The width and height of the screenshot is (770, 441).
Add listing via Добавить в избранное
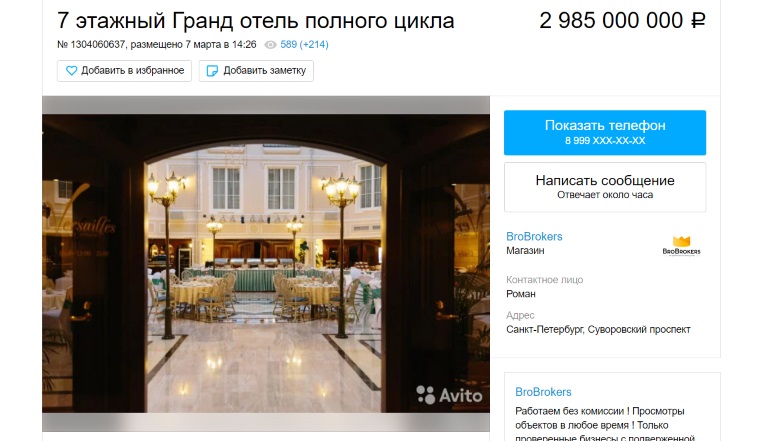pos(124,71)
